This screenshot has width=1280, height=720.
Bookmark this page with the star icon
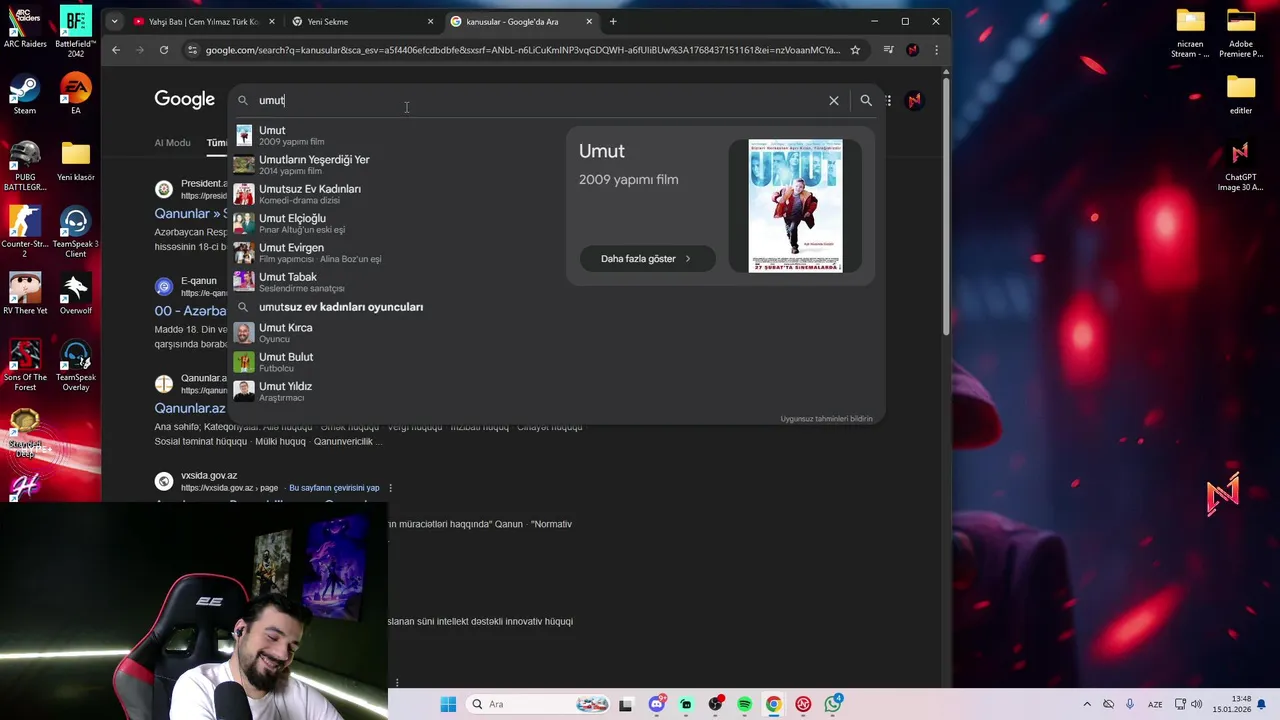[855, 50]
